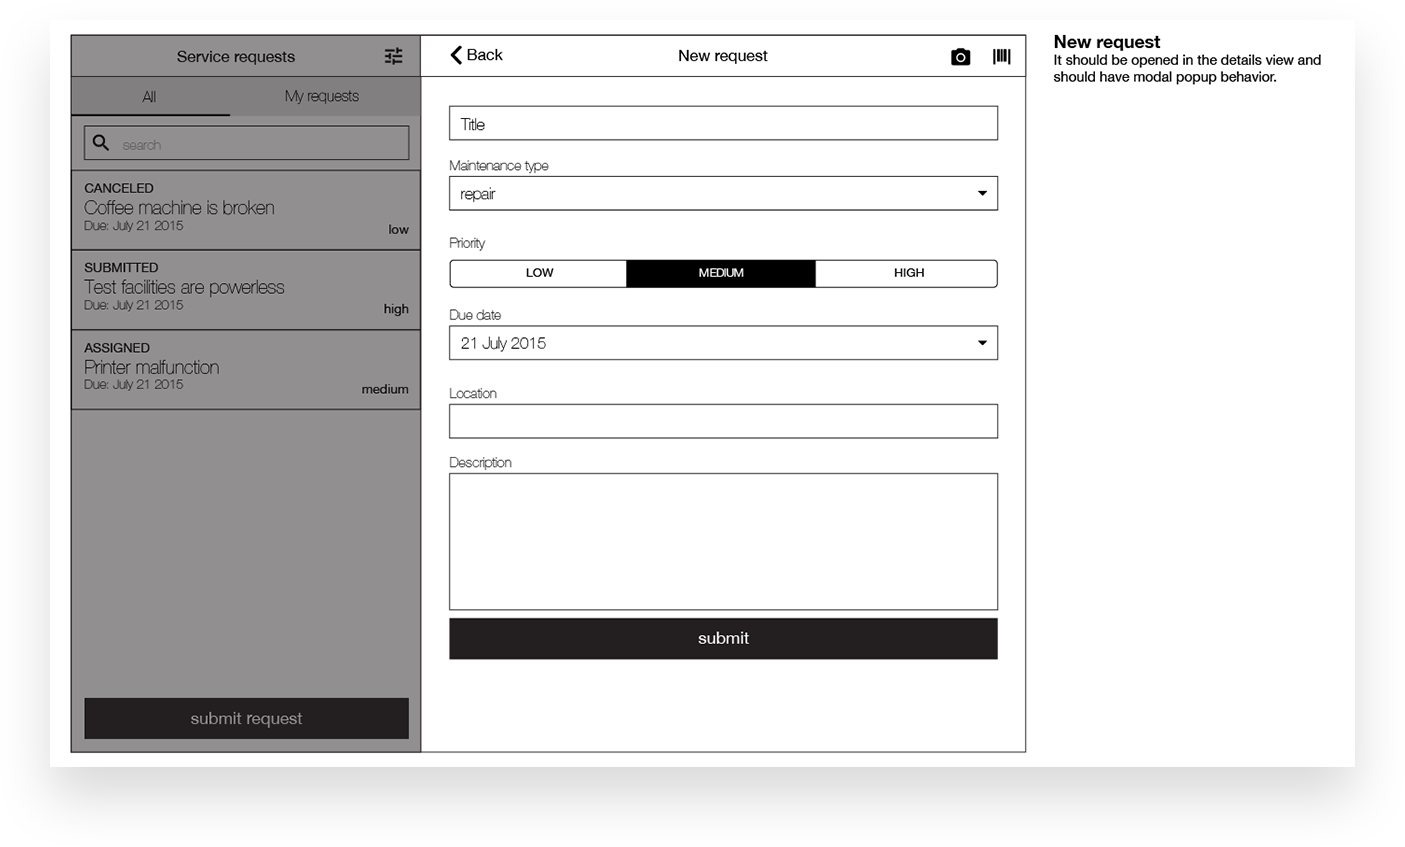Set priority to LOW
The width and height of the screenshot is (1405, 847).
point(539,273)
